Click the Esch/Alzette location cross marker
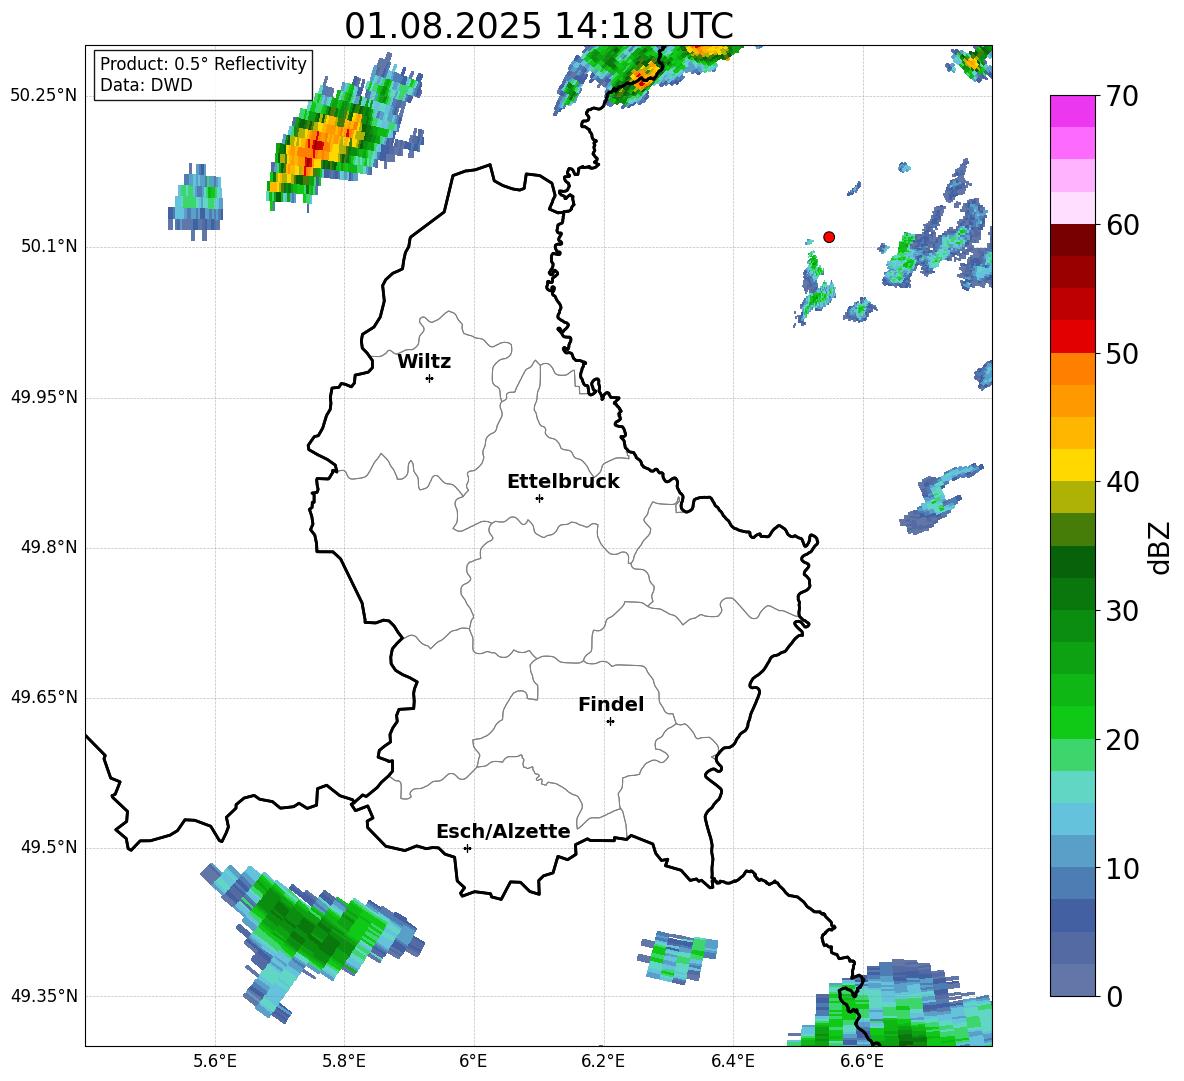 467,848
